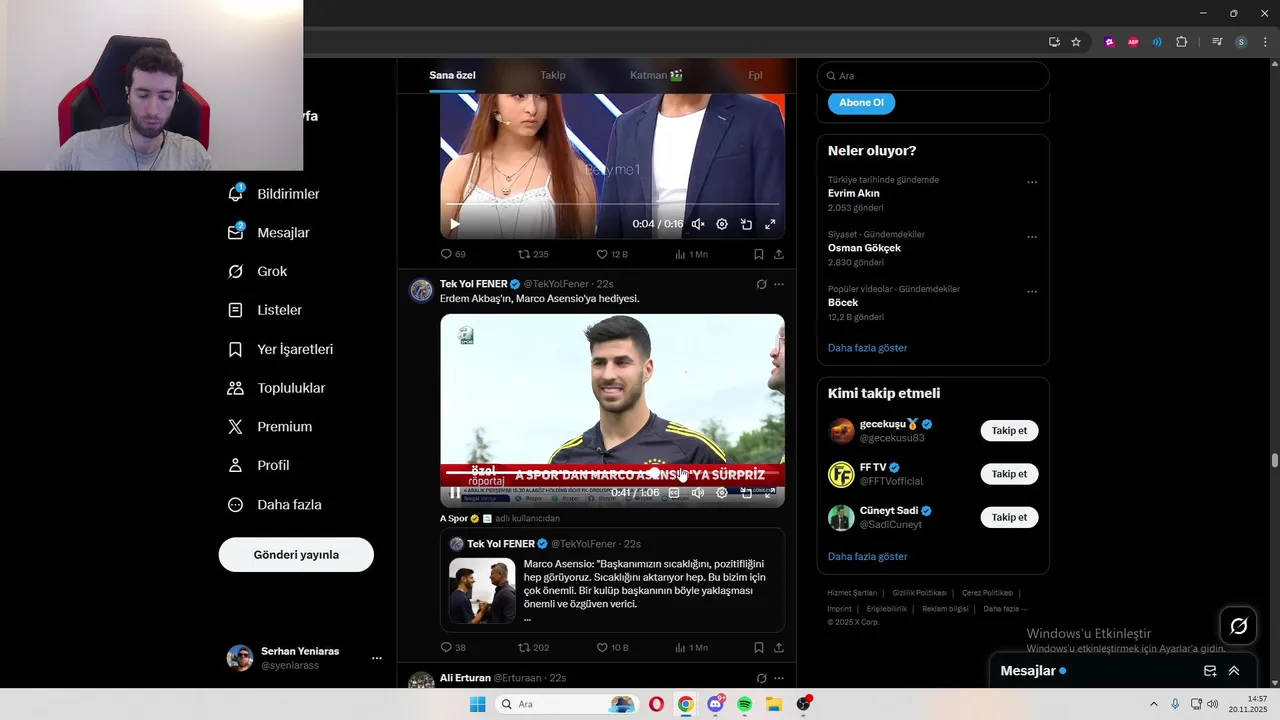1280x720 pixels.
Task: Open browser extensions puzzle menu
Action: point(1181,42)
